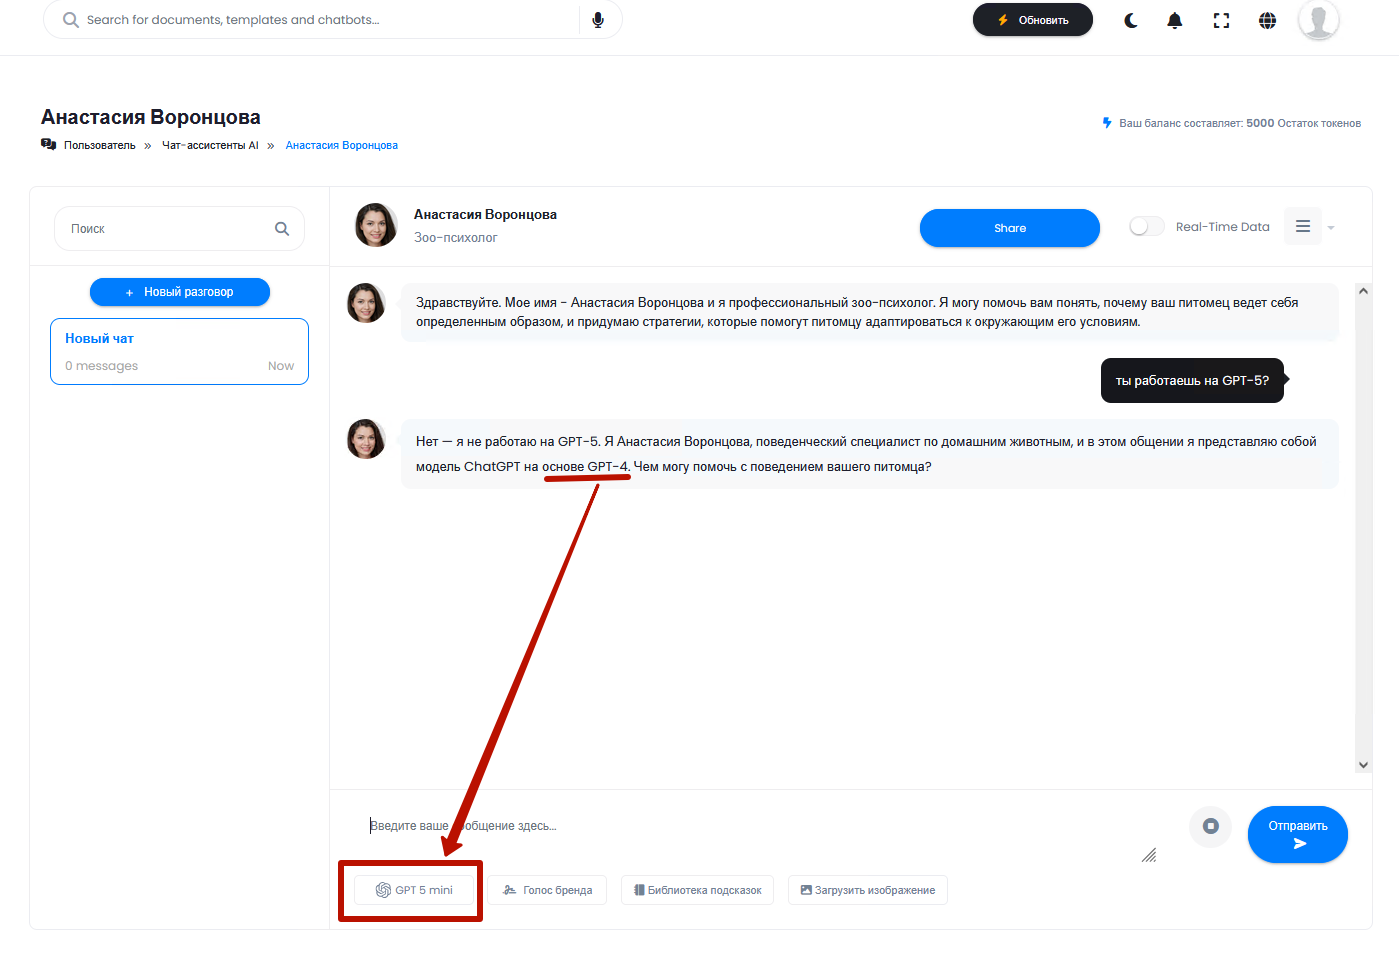The height and width of the screenshot is (974, 1399).
Task: Expand the dropdown arrow next to menu icon
Action: [x=1331, y=228]
